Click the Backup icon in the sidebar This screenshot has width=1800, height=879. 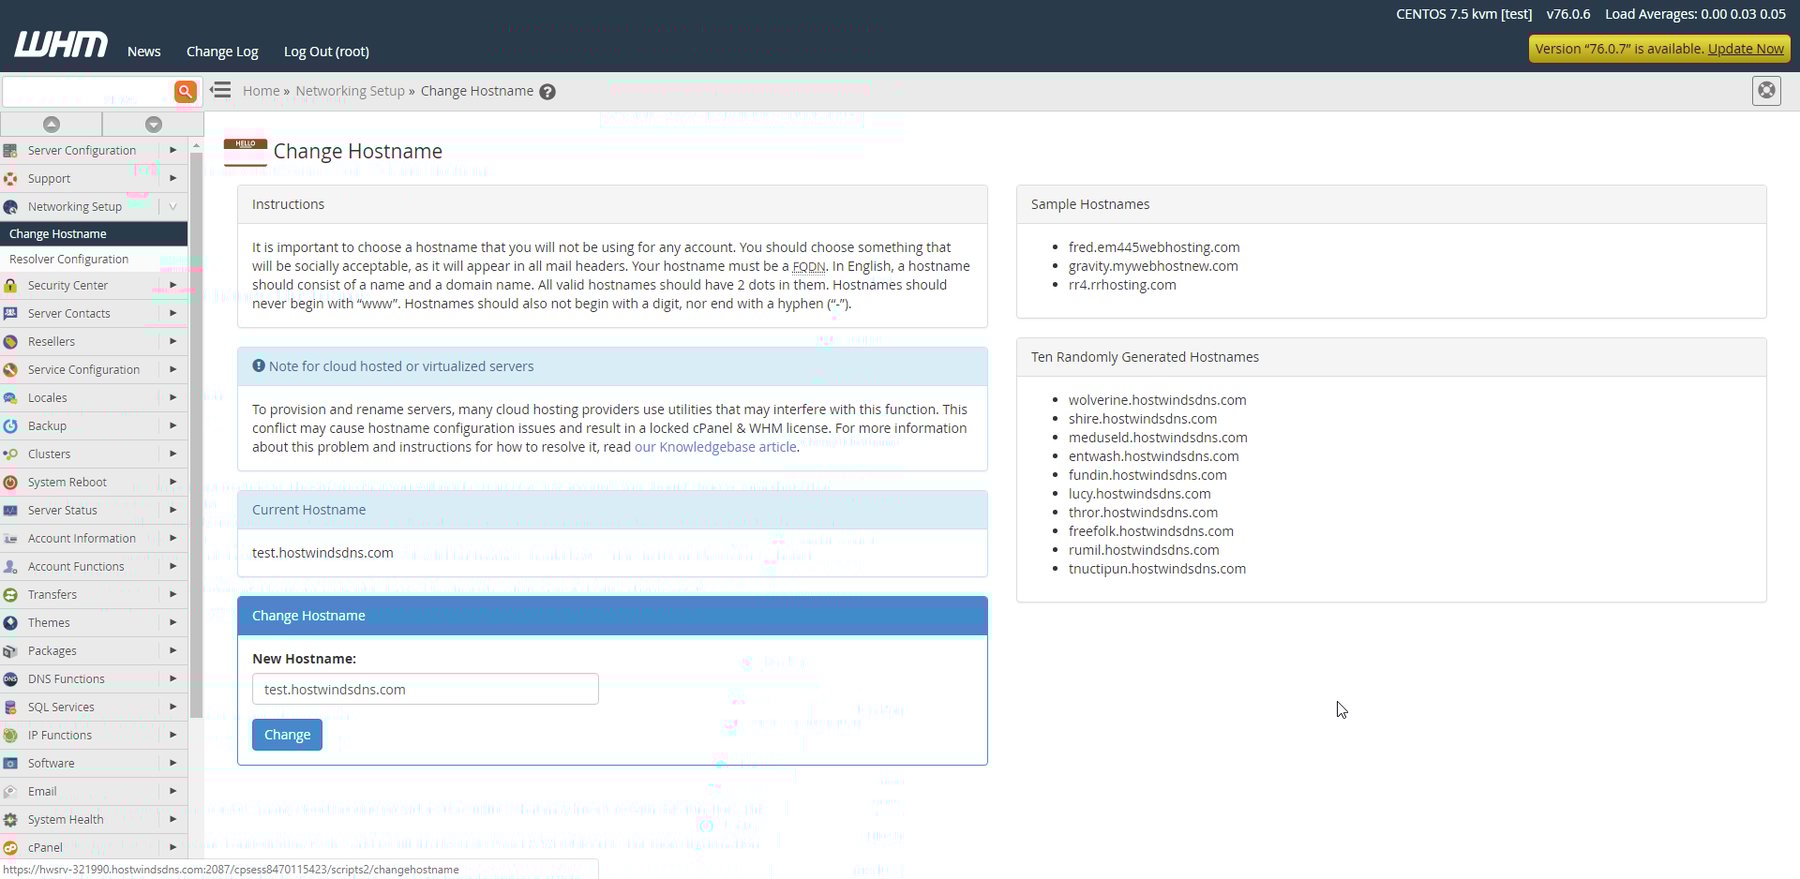[11, 426]
